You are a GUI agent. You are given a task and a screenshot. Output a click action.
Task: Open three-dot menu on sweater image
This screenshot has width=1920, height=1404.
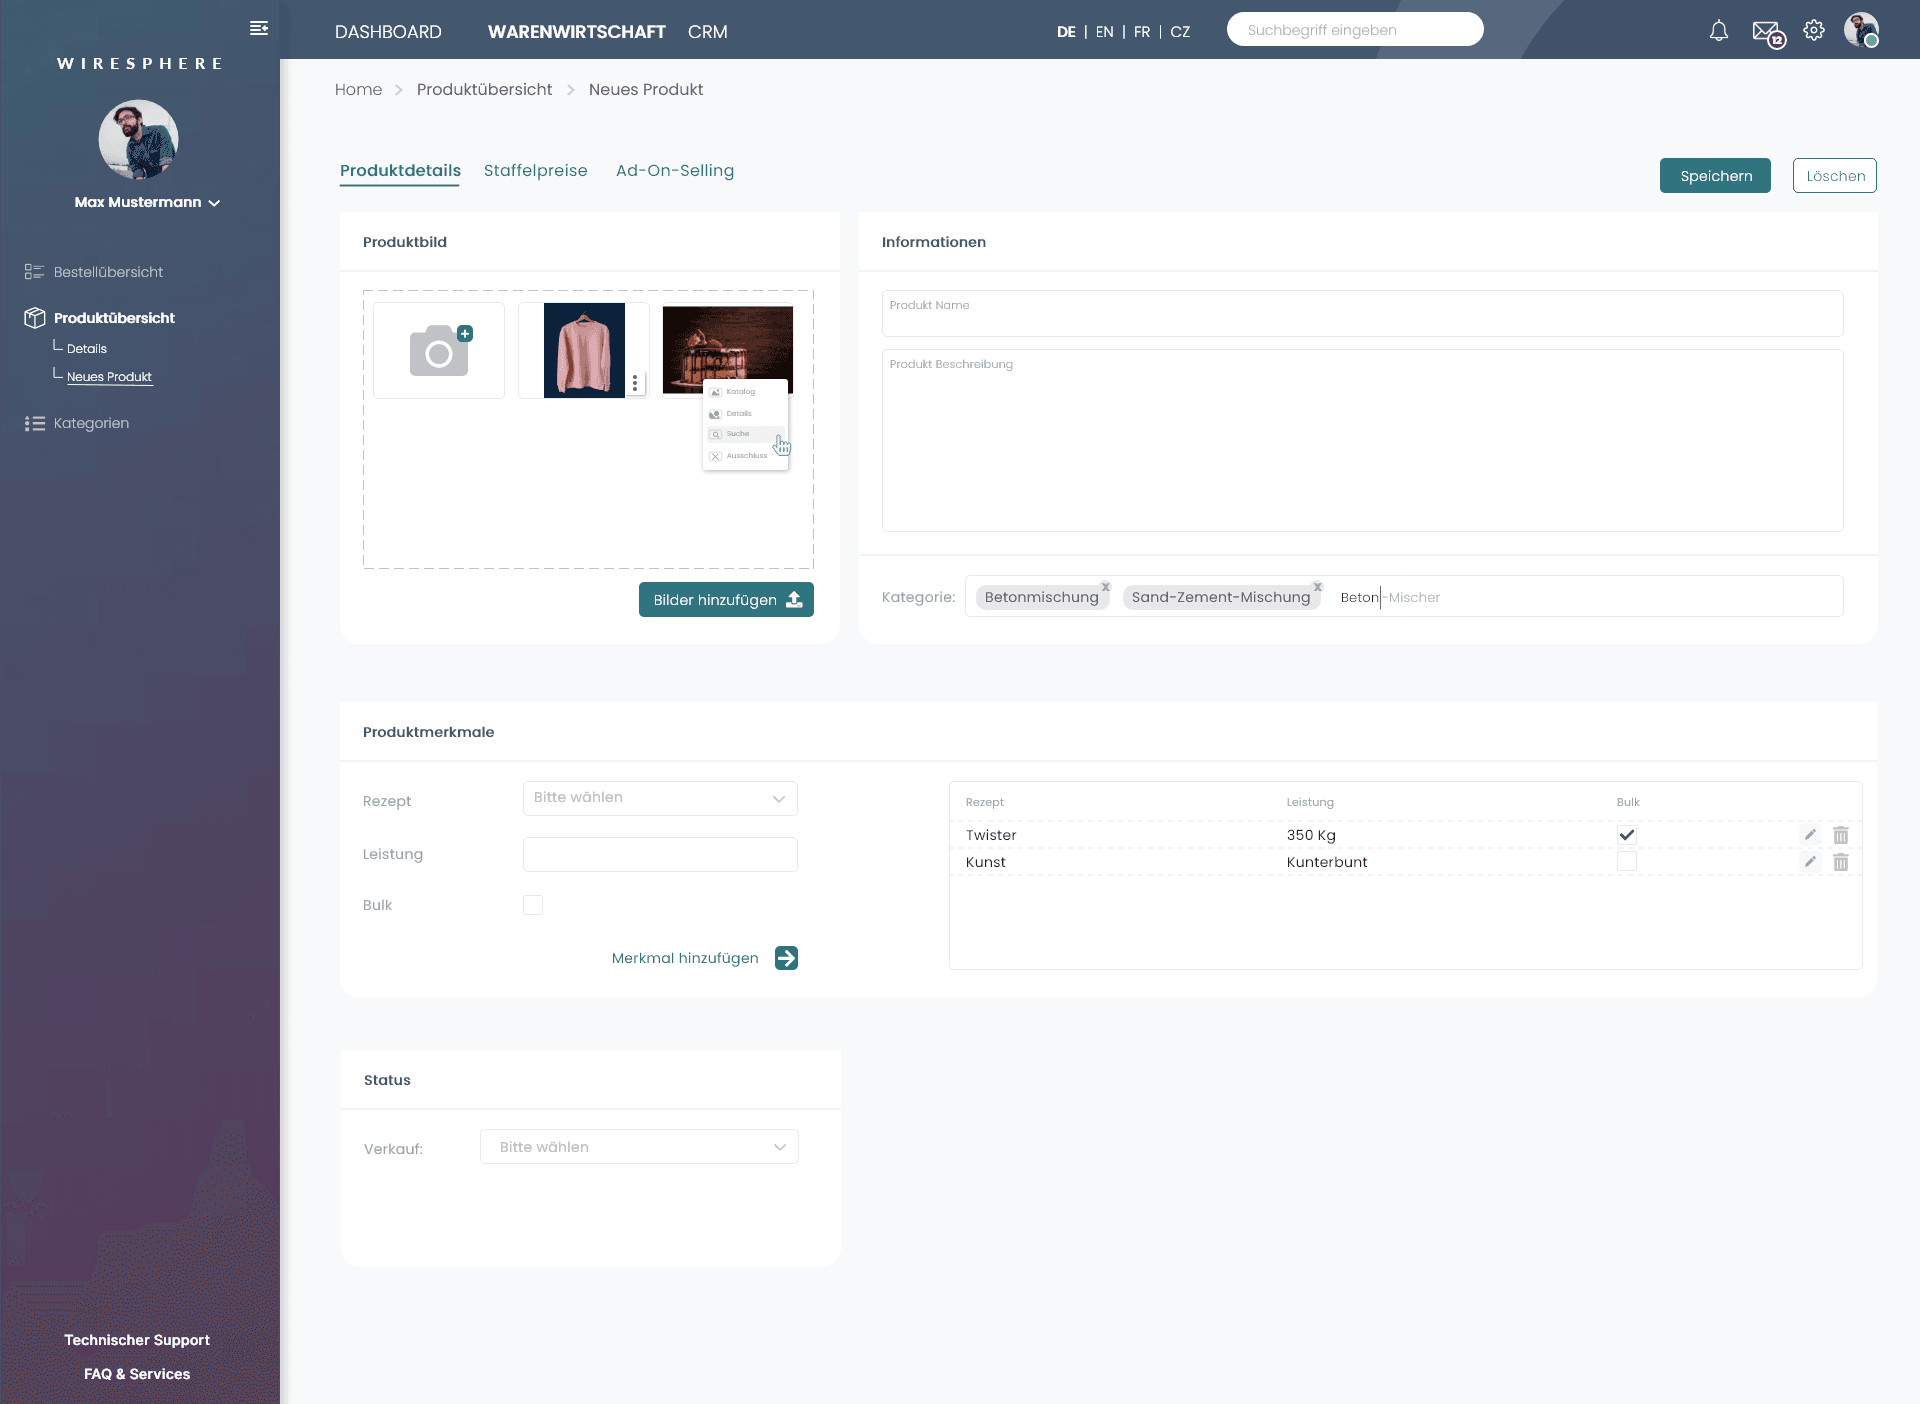pos(635,383)
